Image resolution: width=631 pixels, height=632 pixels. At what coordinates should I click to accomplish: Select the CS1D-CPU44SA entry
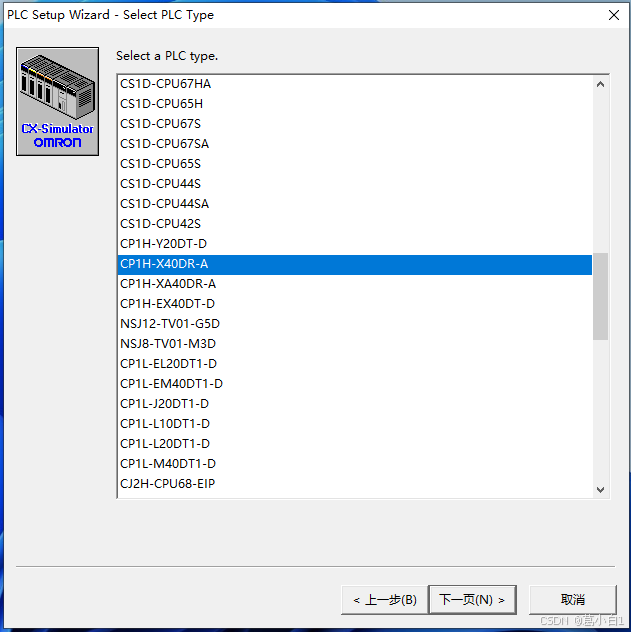pos(355,204)
